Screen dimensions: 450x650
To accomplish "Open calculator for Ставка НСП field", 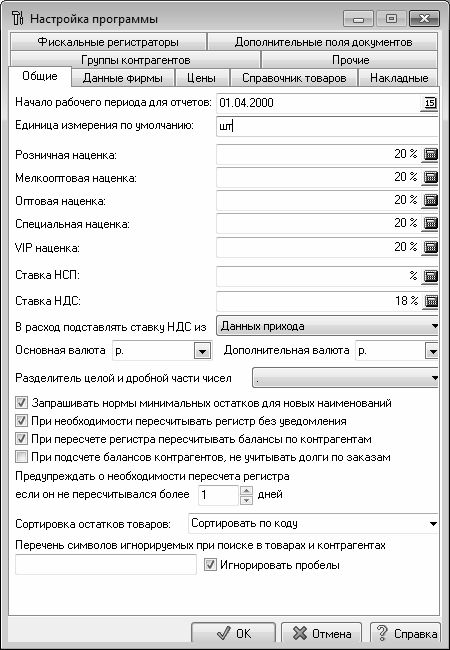I will tap(431, 276).
